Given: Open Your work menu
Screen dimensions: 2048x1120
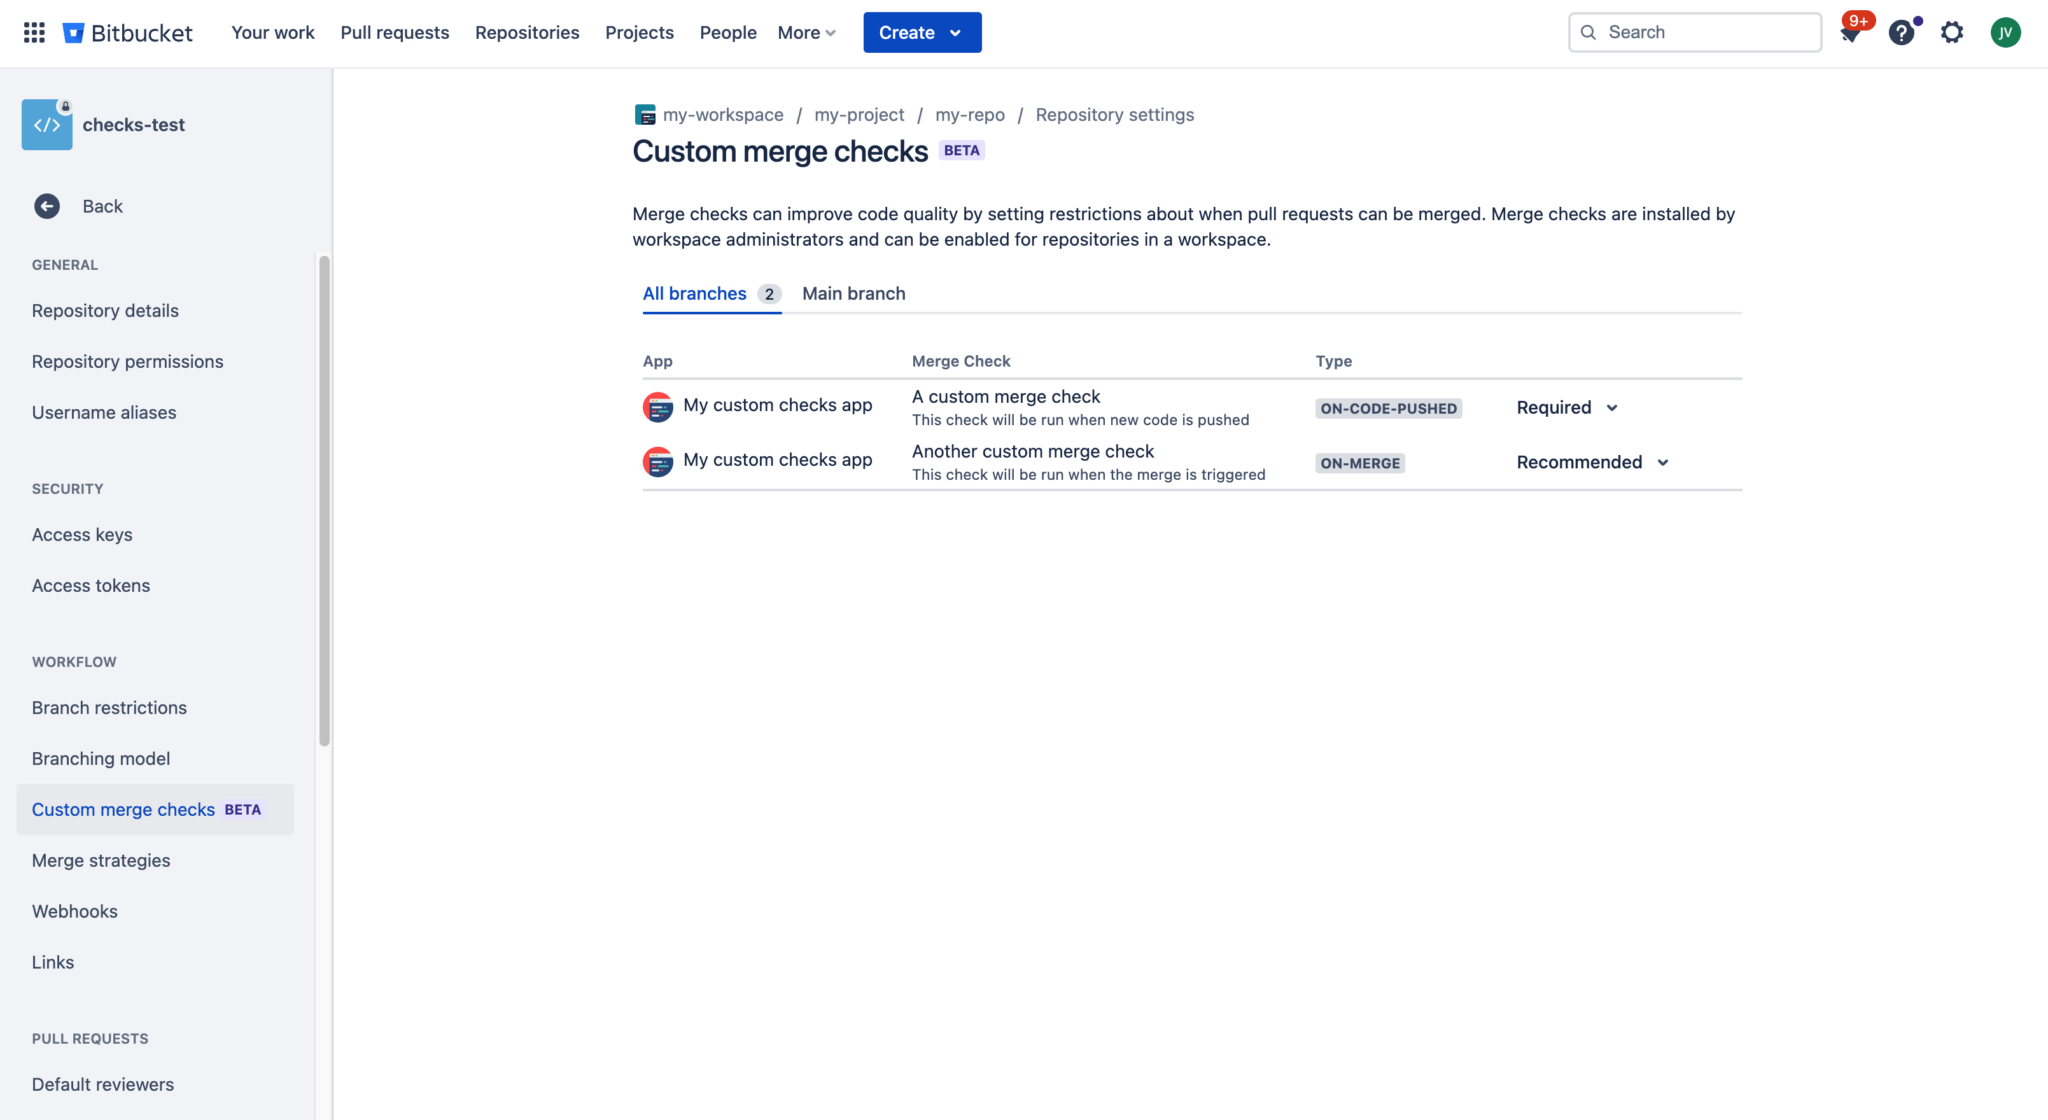Looking at the screenshot, I should click(273, 32).
